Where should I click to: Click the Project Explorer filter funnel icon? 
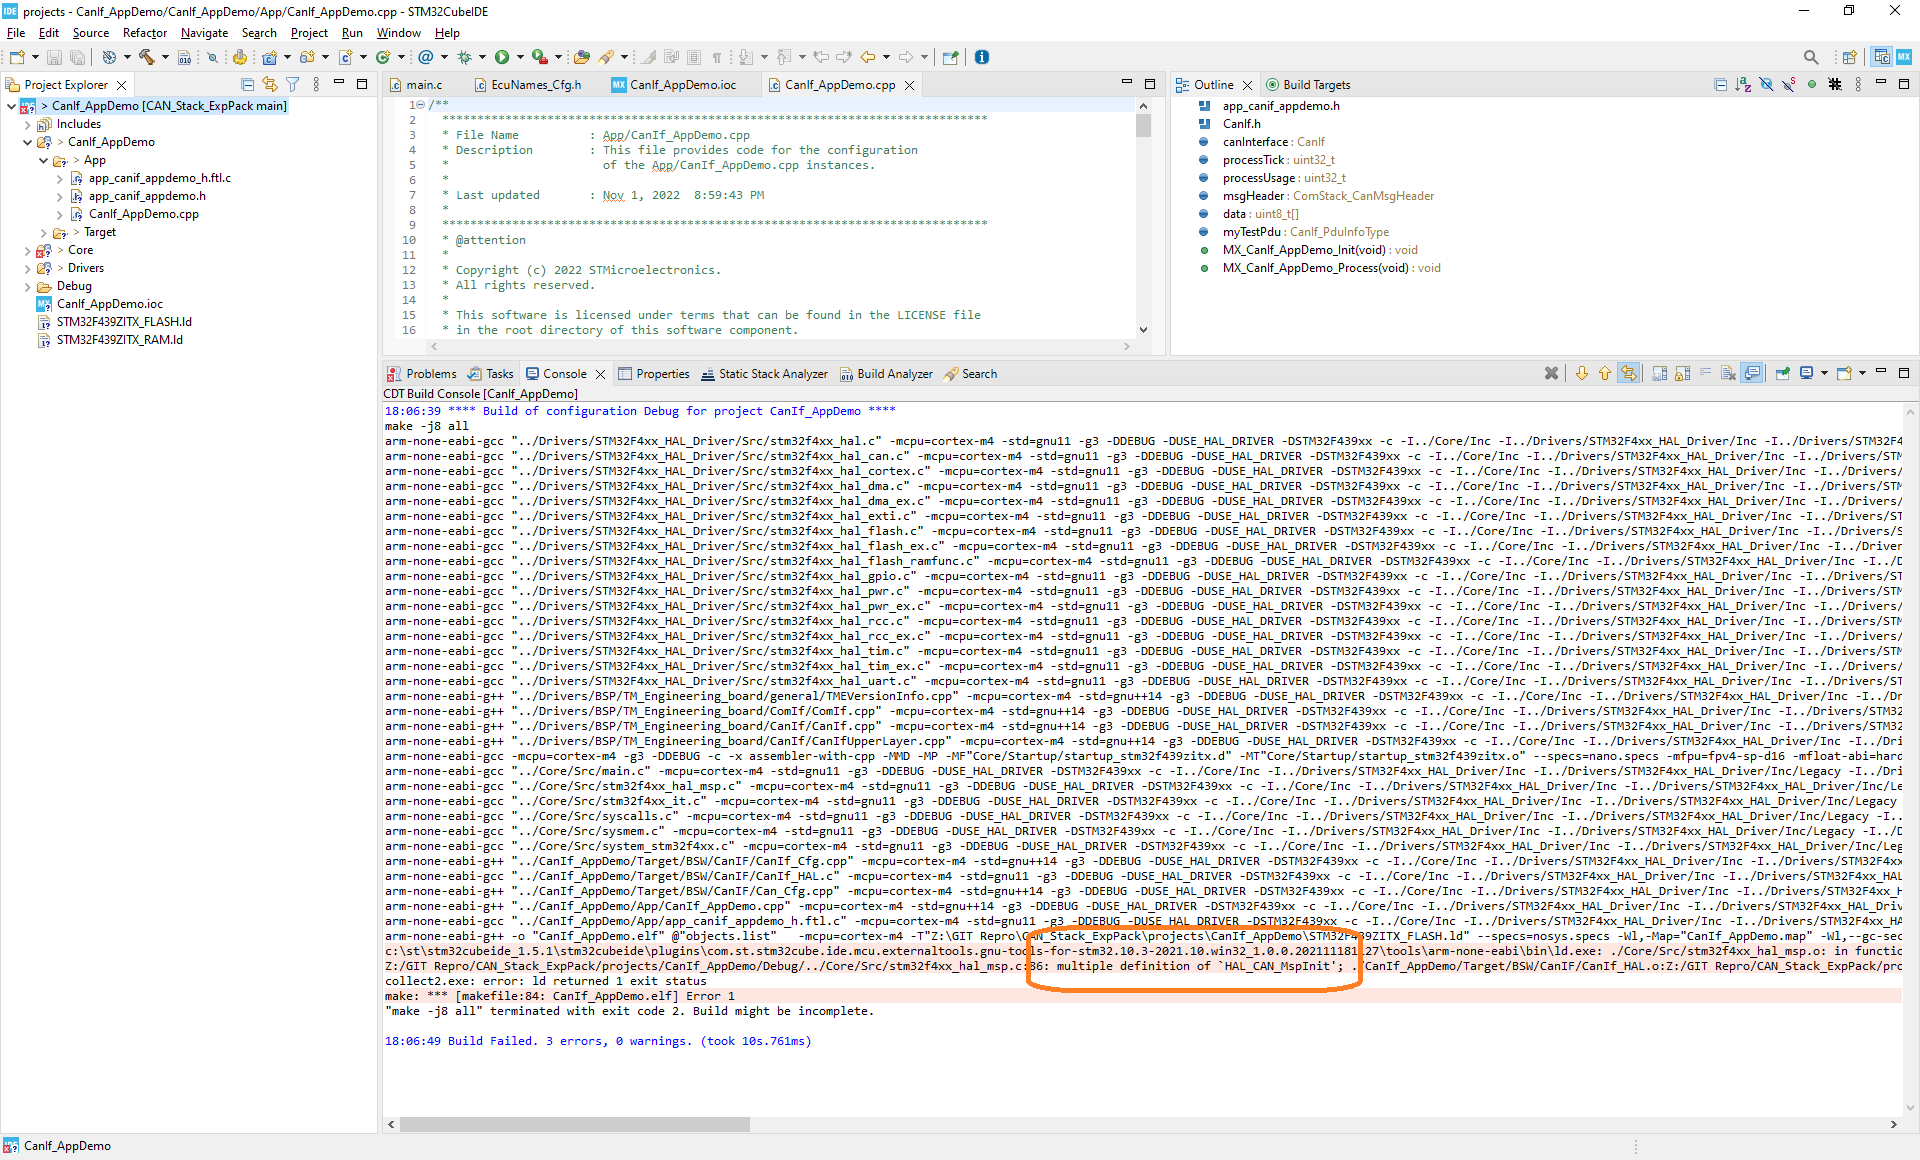[293, 85]
